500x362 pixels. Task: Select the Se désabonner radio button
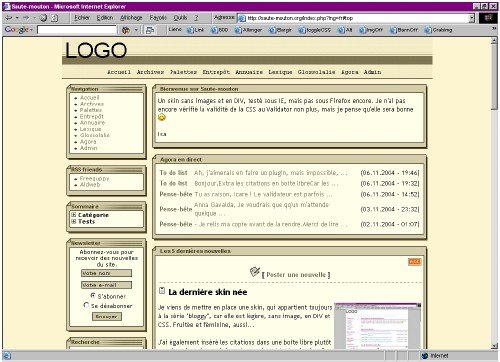(x=86, y=305)
